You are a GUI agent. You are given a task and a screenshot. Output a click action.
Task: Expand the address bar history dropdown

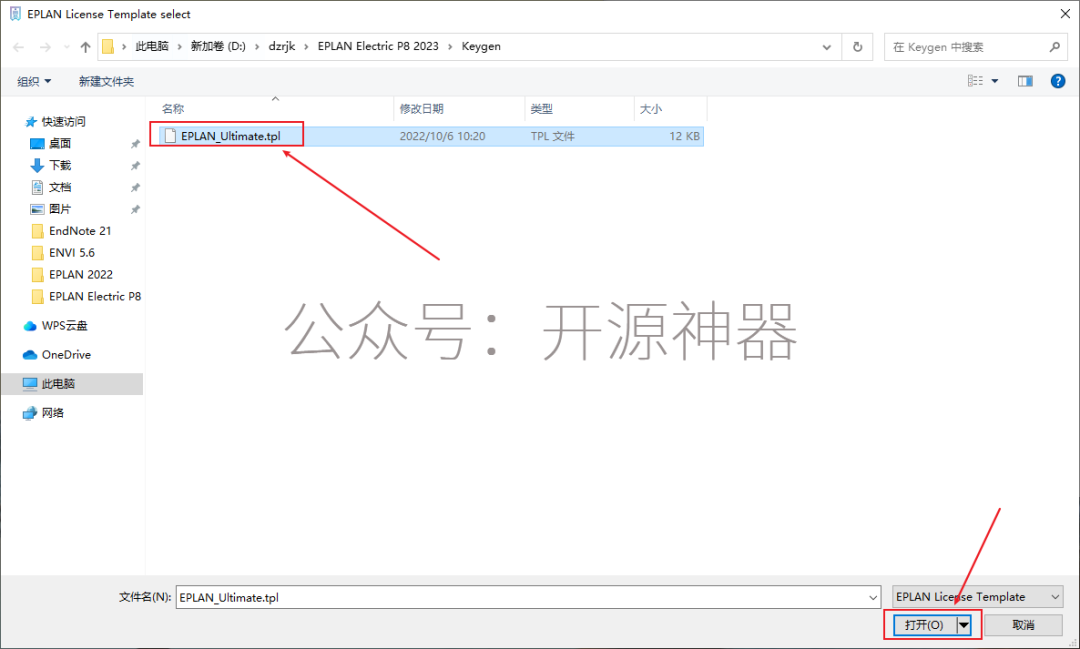pyautogui.click(x=827, y=47)
